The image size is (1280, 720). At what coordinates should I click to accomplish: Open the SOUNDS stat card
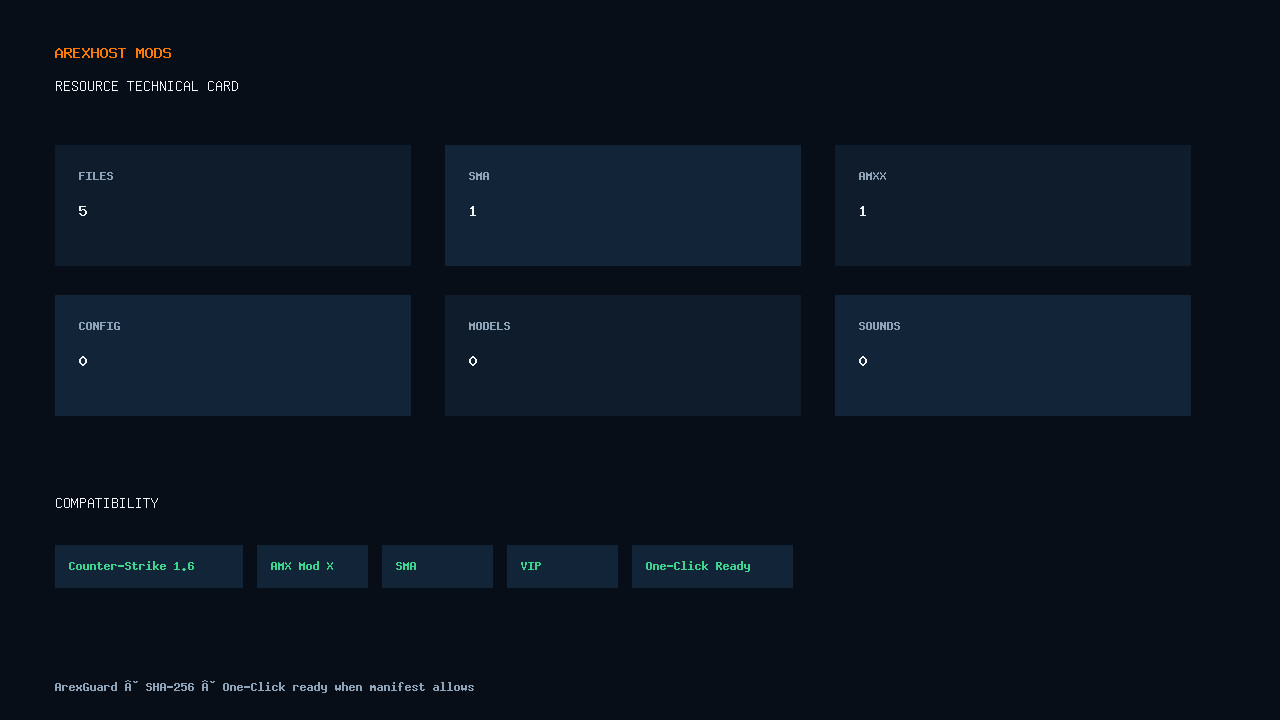tap(1013, 355)
